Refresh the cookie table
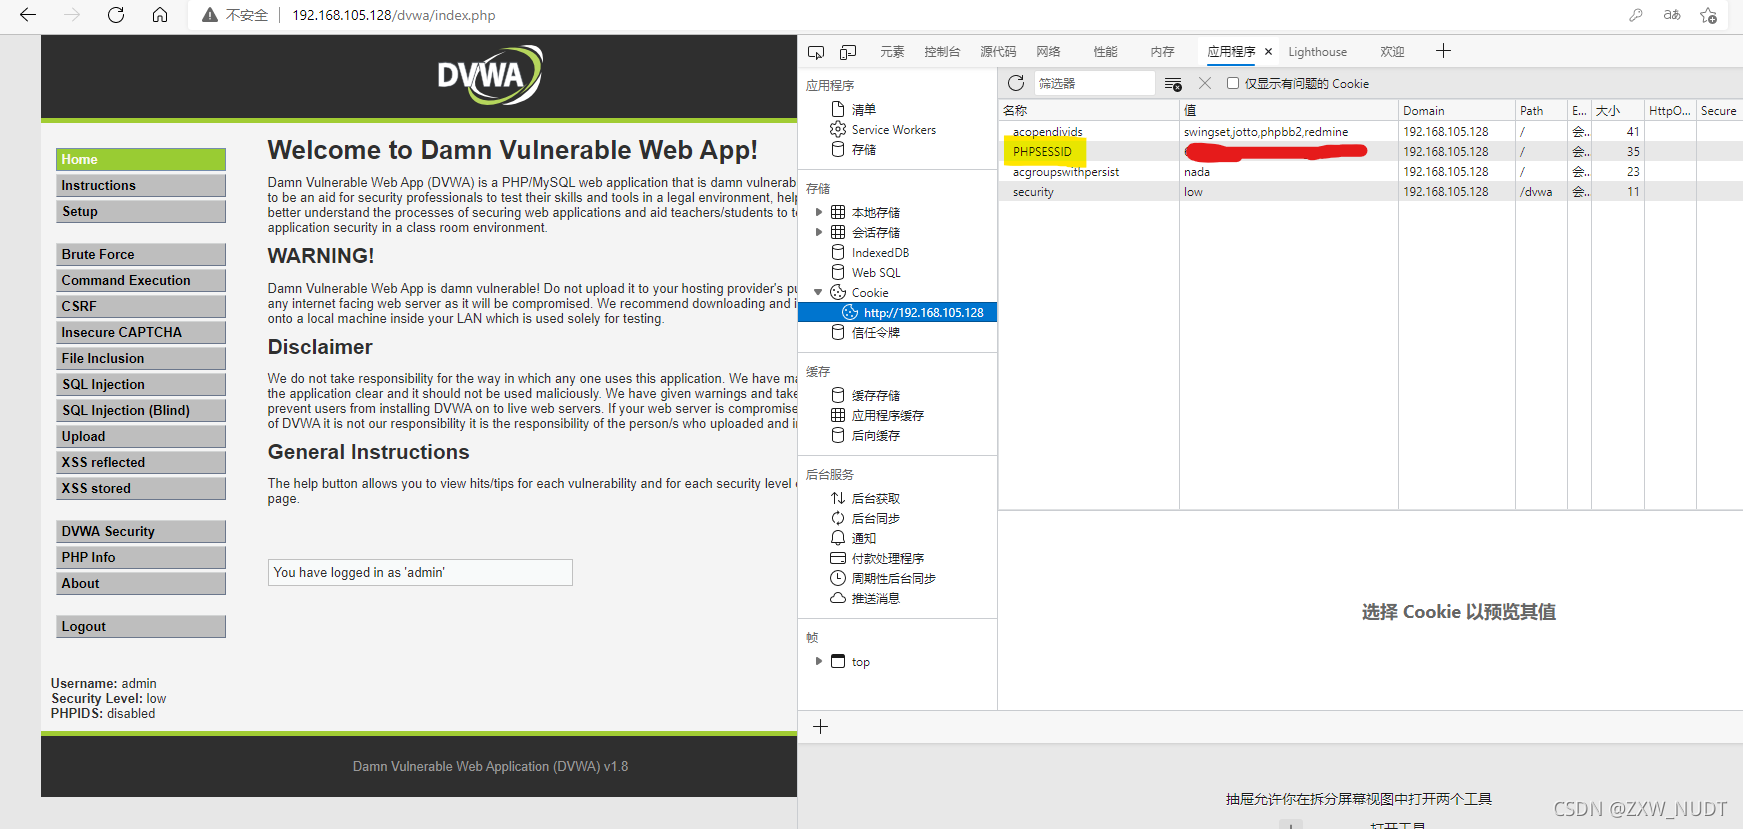 (x=1016, y=83)
